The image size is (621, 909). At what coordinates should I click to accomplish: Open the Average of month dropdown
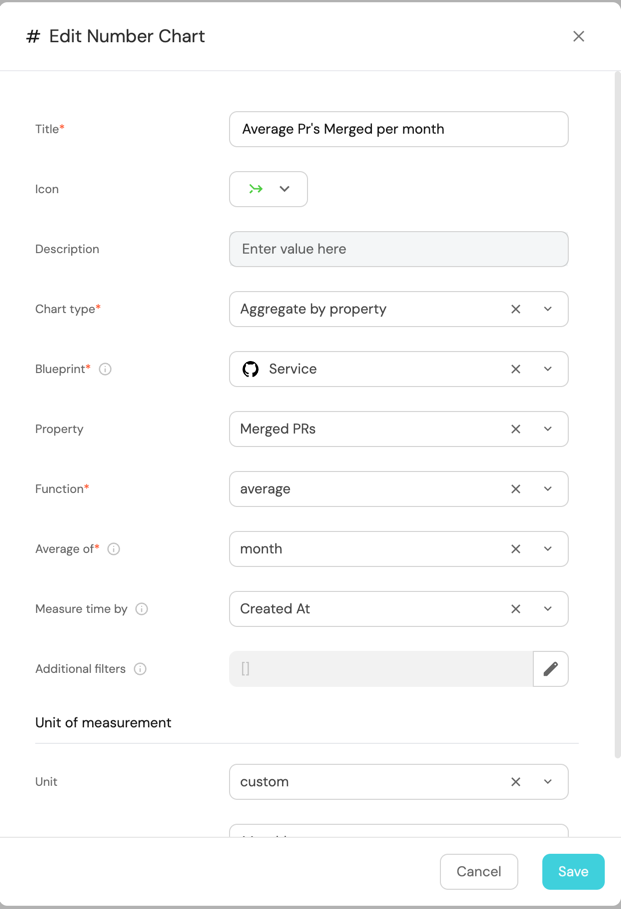click(x=548, y=549)
